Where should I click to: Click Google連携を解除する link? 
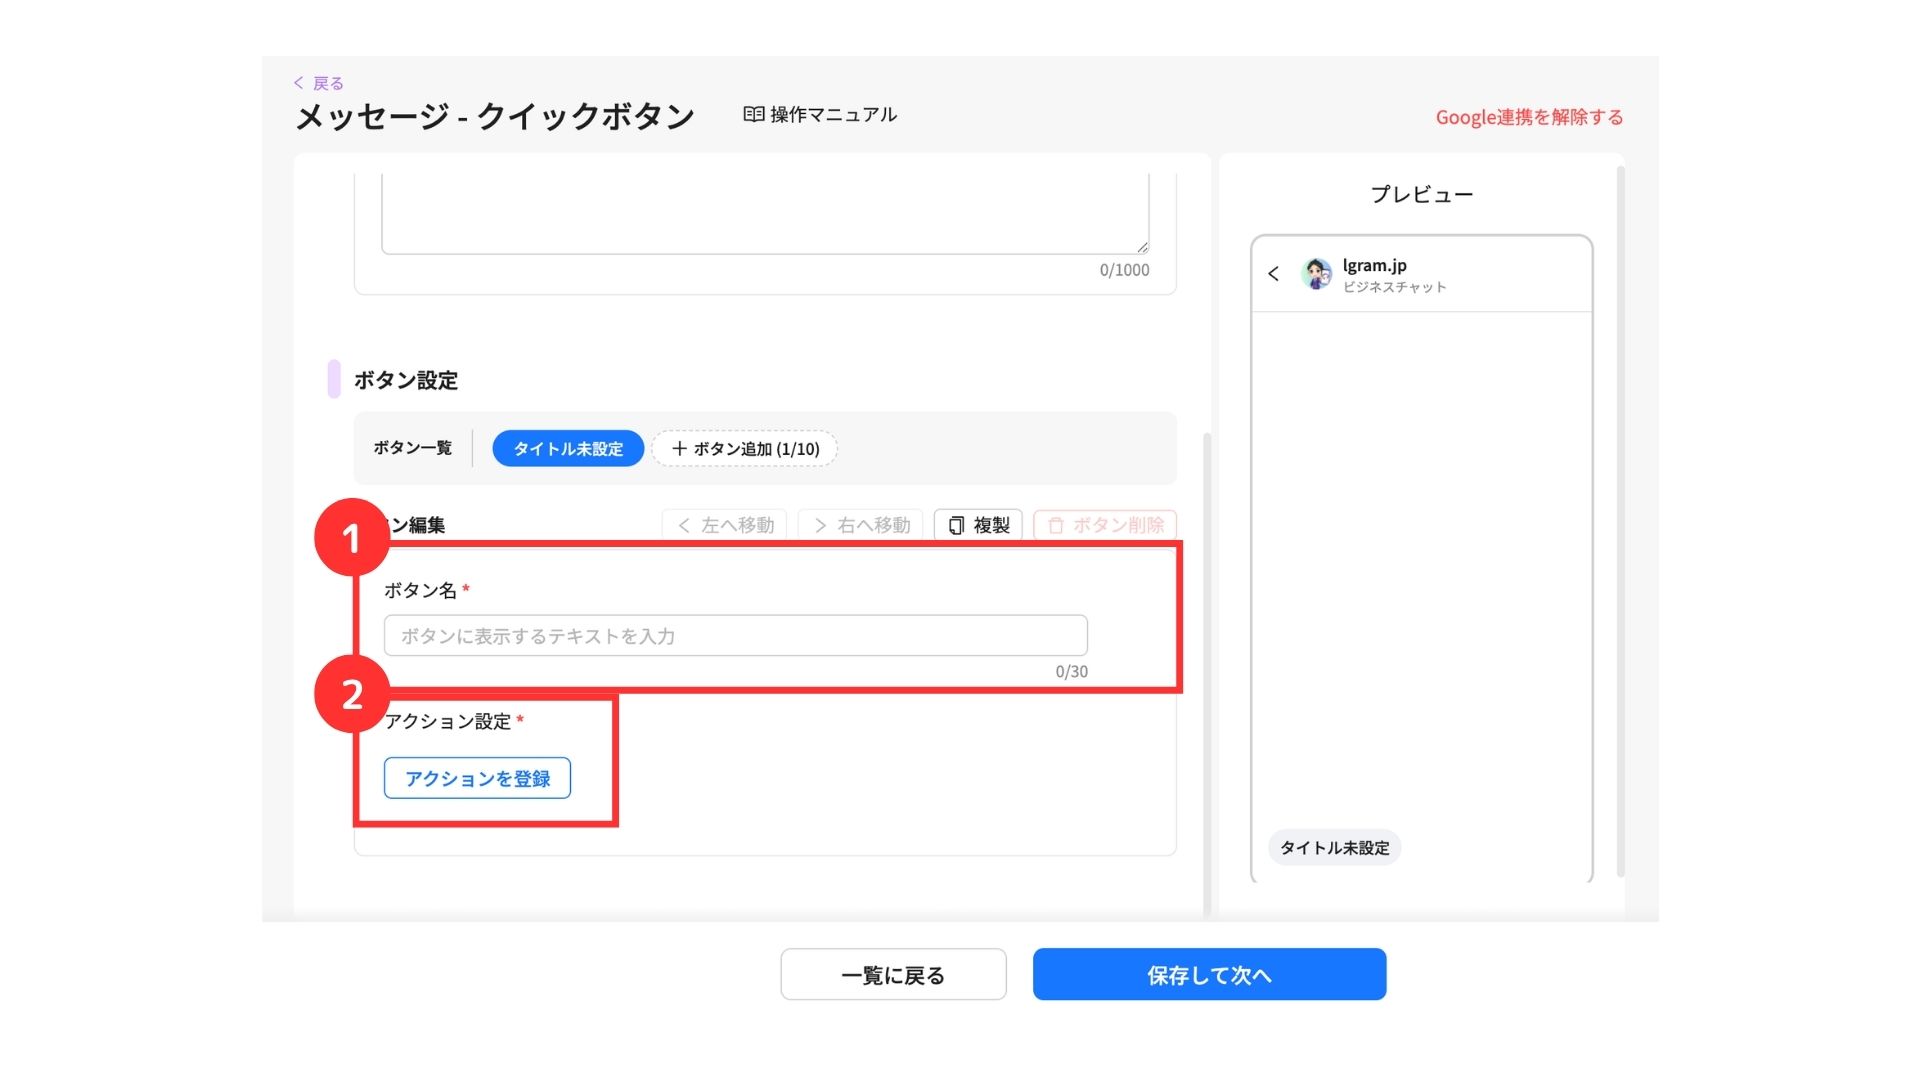(1528, 117)
